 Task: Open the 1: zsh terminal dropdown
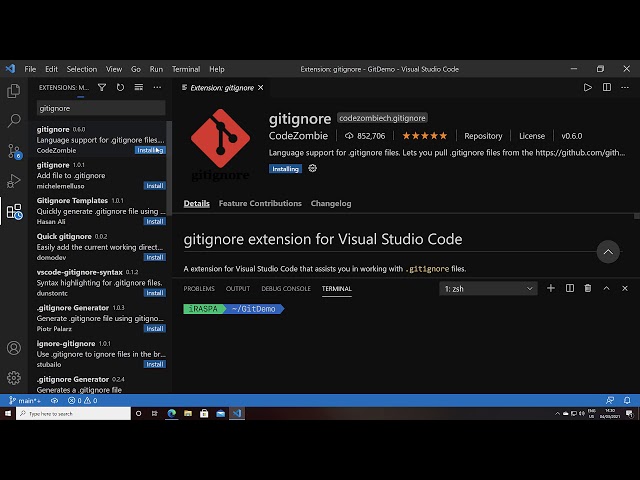tap(488, 289)
